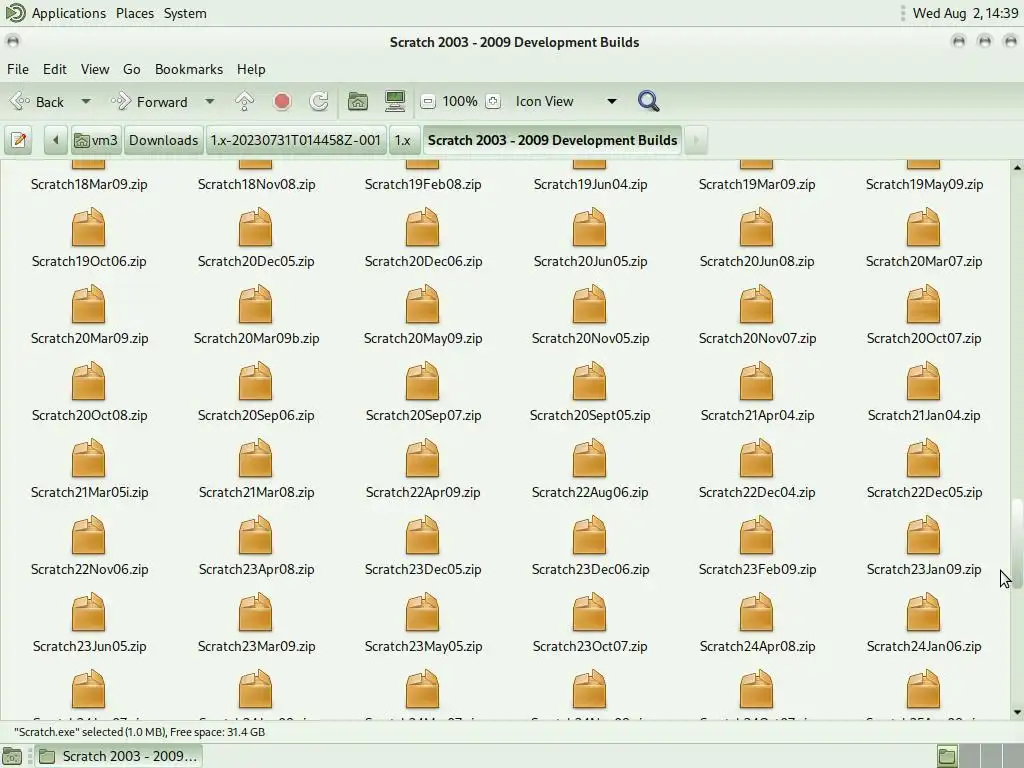Image resolution: width=1024 pixels, height=768 pixels.
Task: Zoom in with the plus icon
Action: [x=493, y=102]
